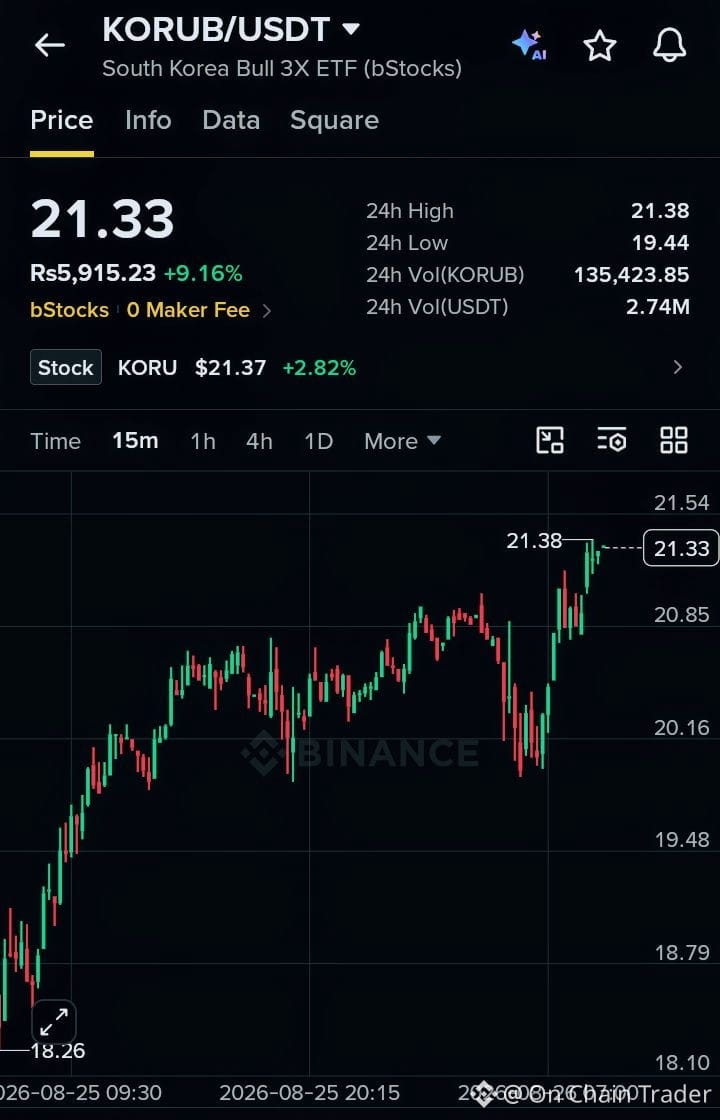This screenshot has width=720, height=1120.
Task: Tap the 20.85 price axis label
Action: tap(681, 615)
